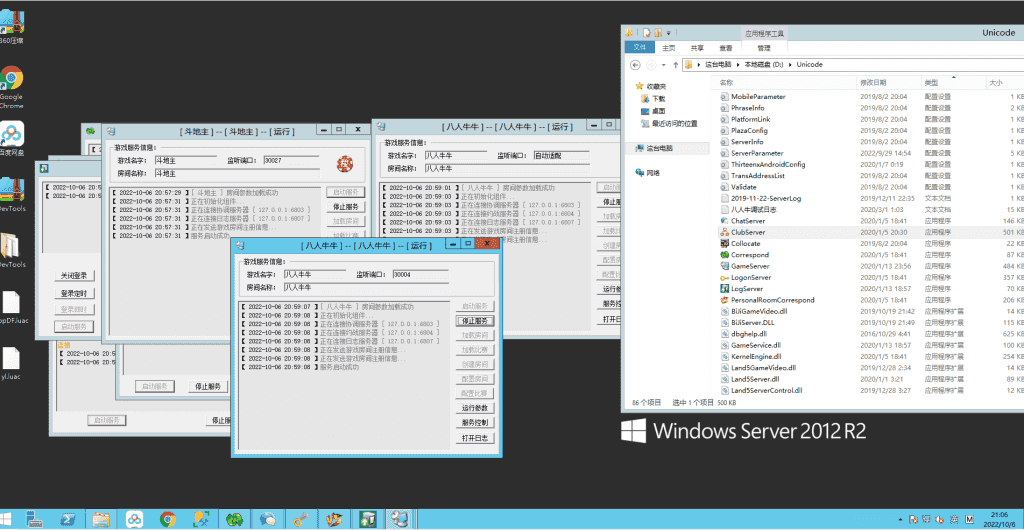This screenshot has width=1024, height=530.
Task: Expand breadcrumb arrow after 本地磁盘 (D:)
Action: point(791,65)
